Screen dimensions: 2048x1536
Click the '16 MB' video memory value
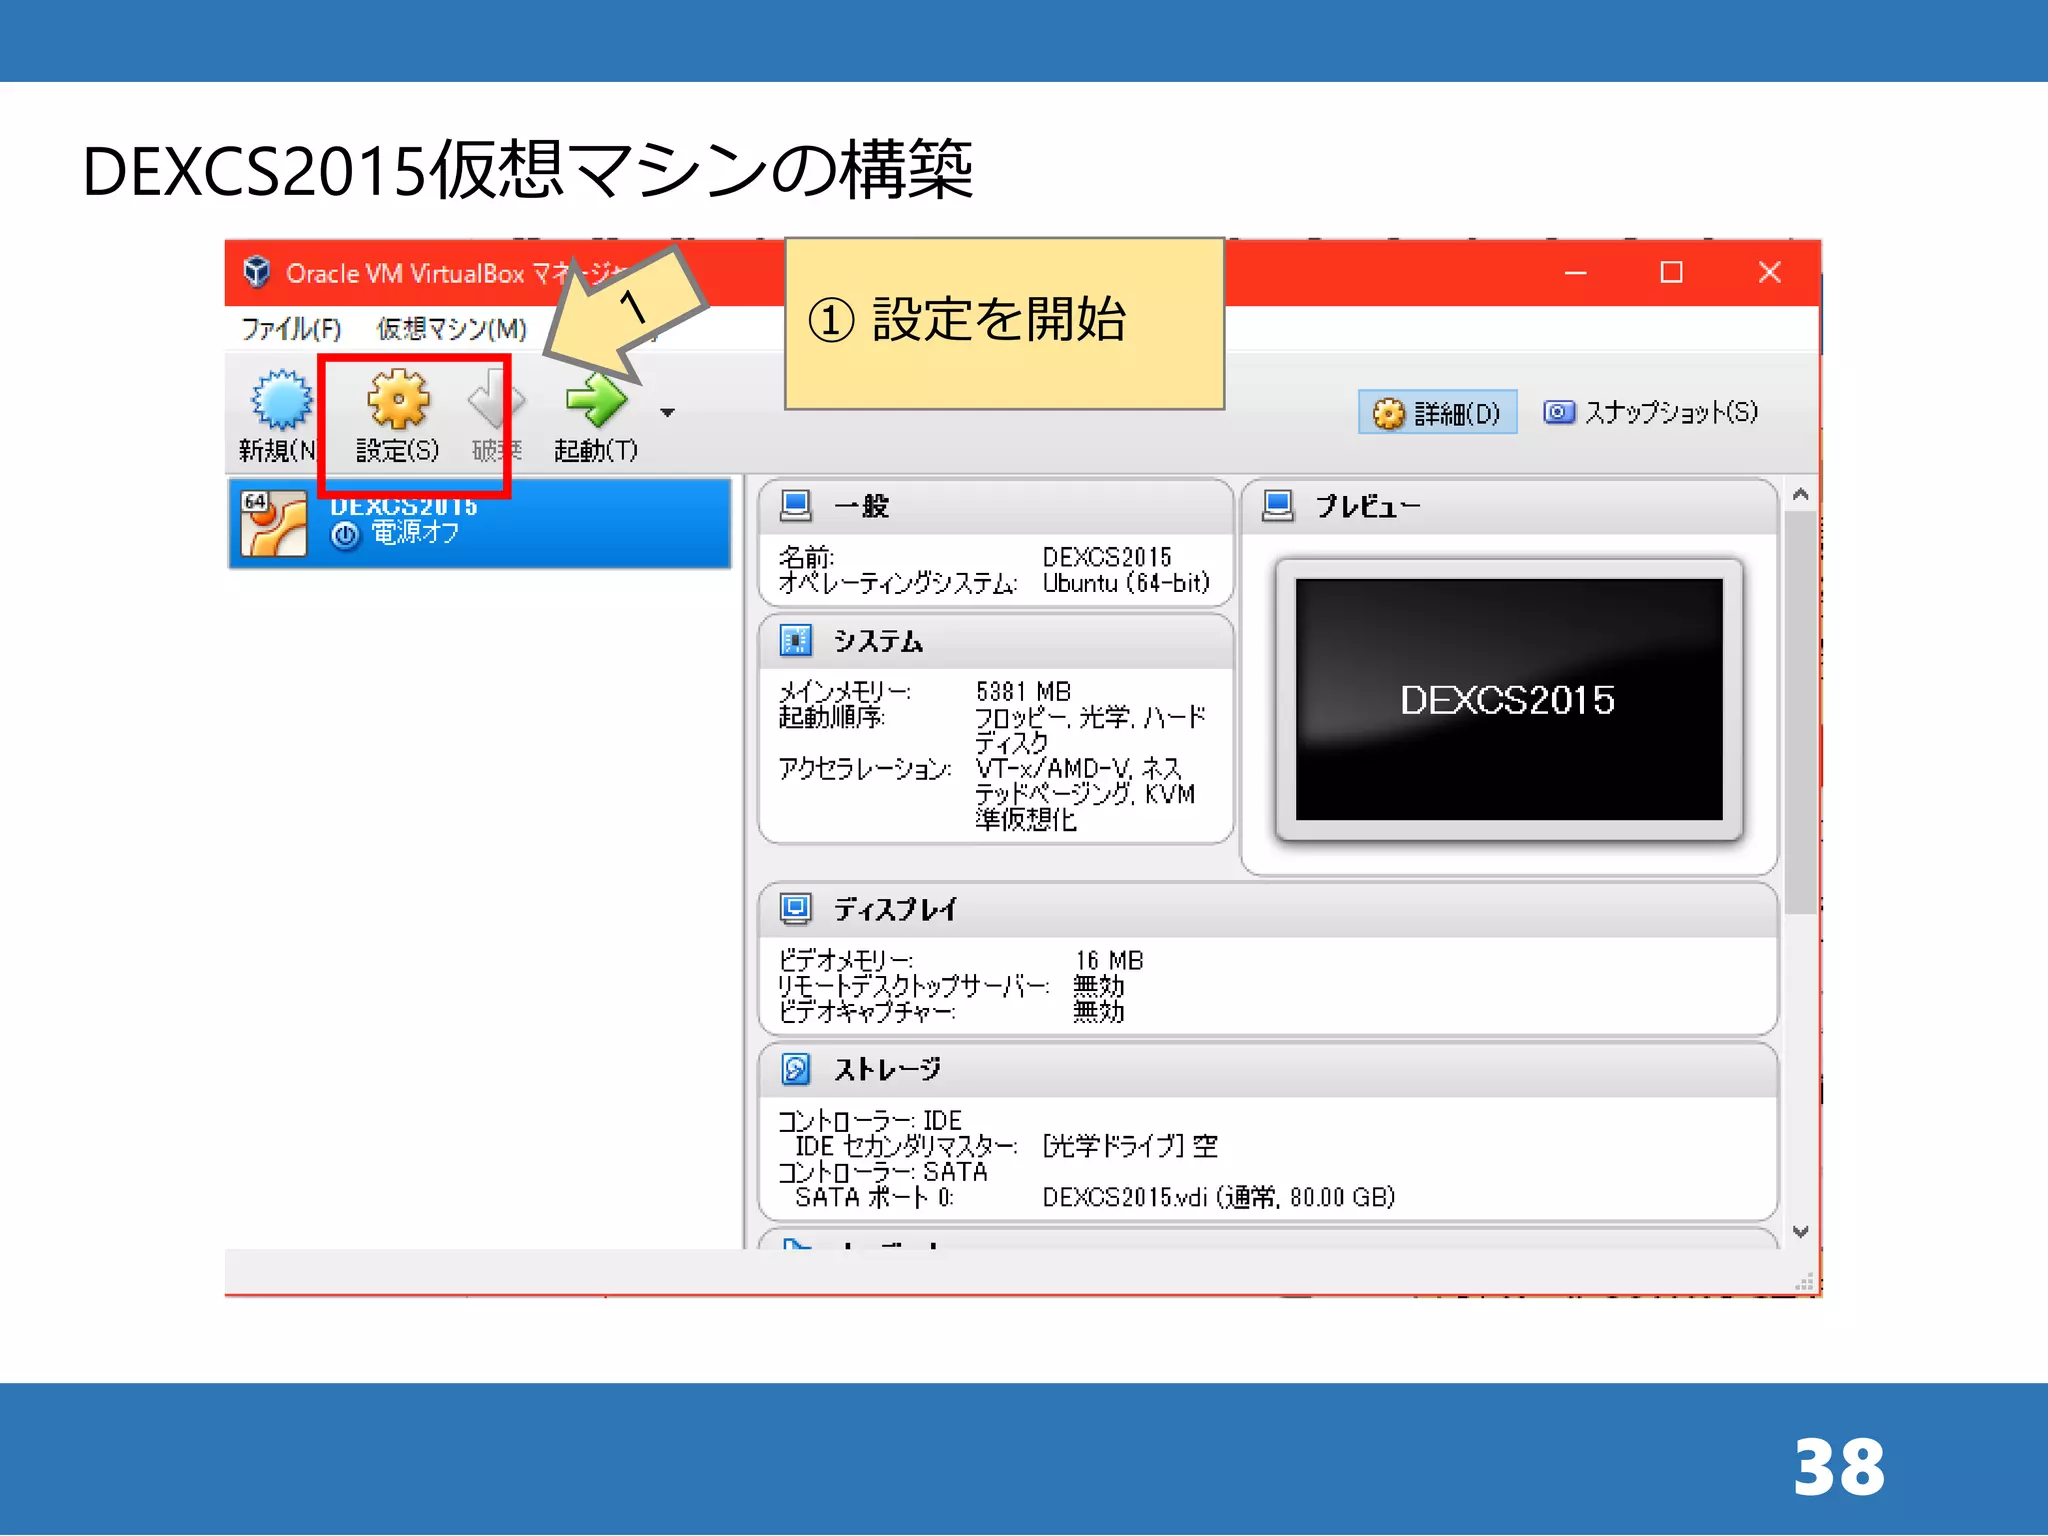pos(1109,960)
